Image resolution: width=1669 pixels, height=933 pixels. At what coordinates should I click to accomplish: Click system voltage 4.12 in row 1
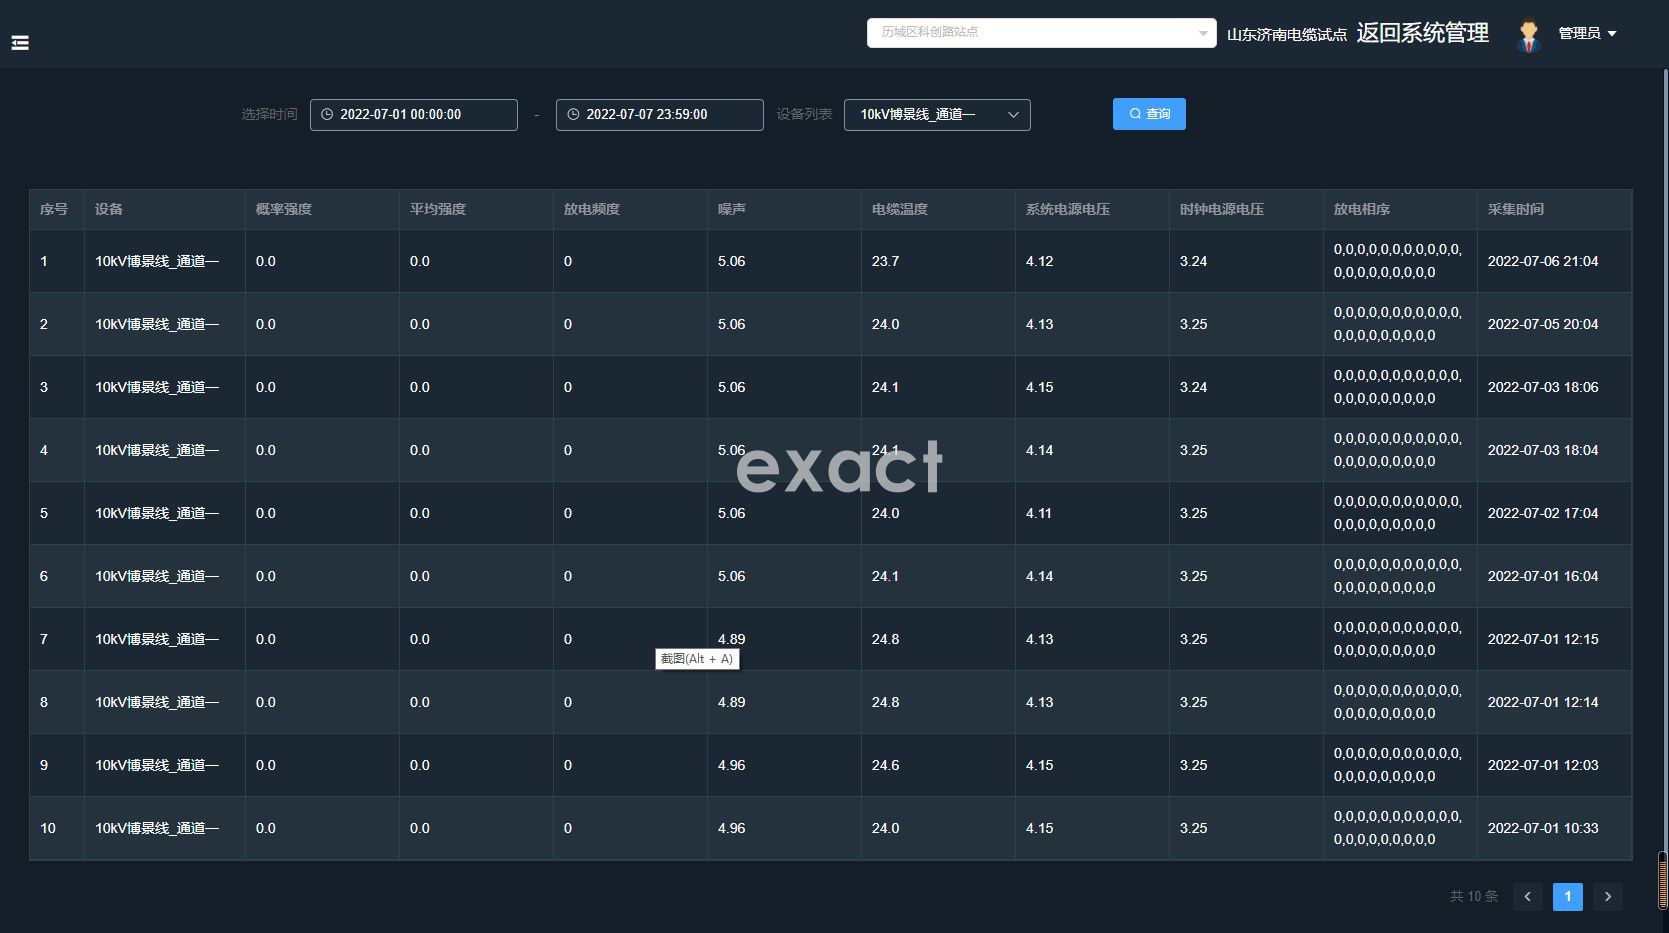point(1039,262)
